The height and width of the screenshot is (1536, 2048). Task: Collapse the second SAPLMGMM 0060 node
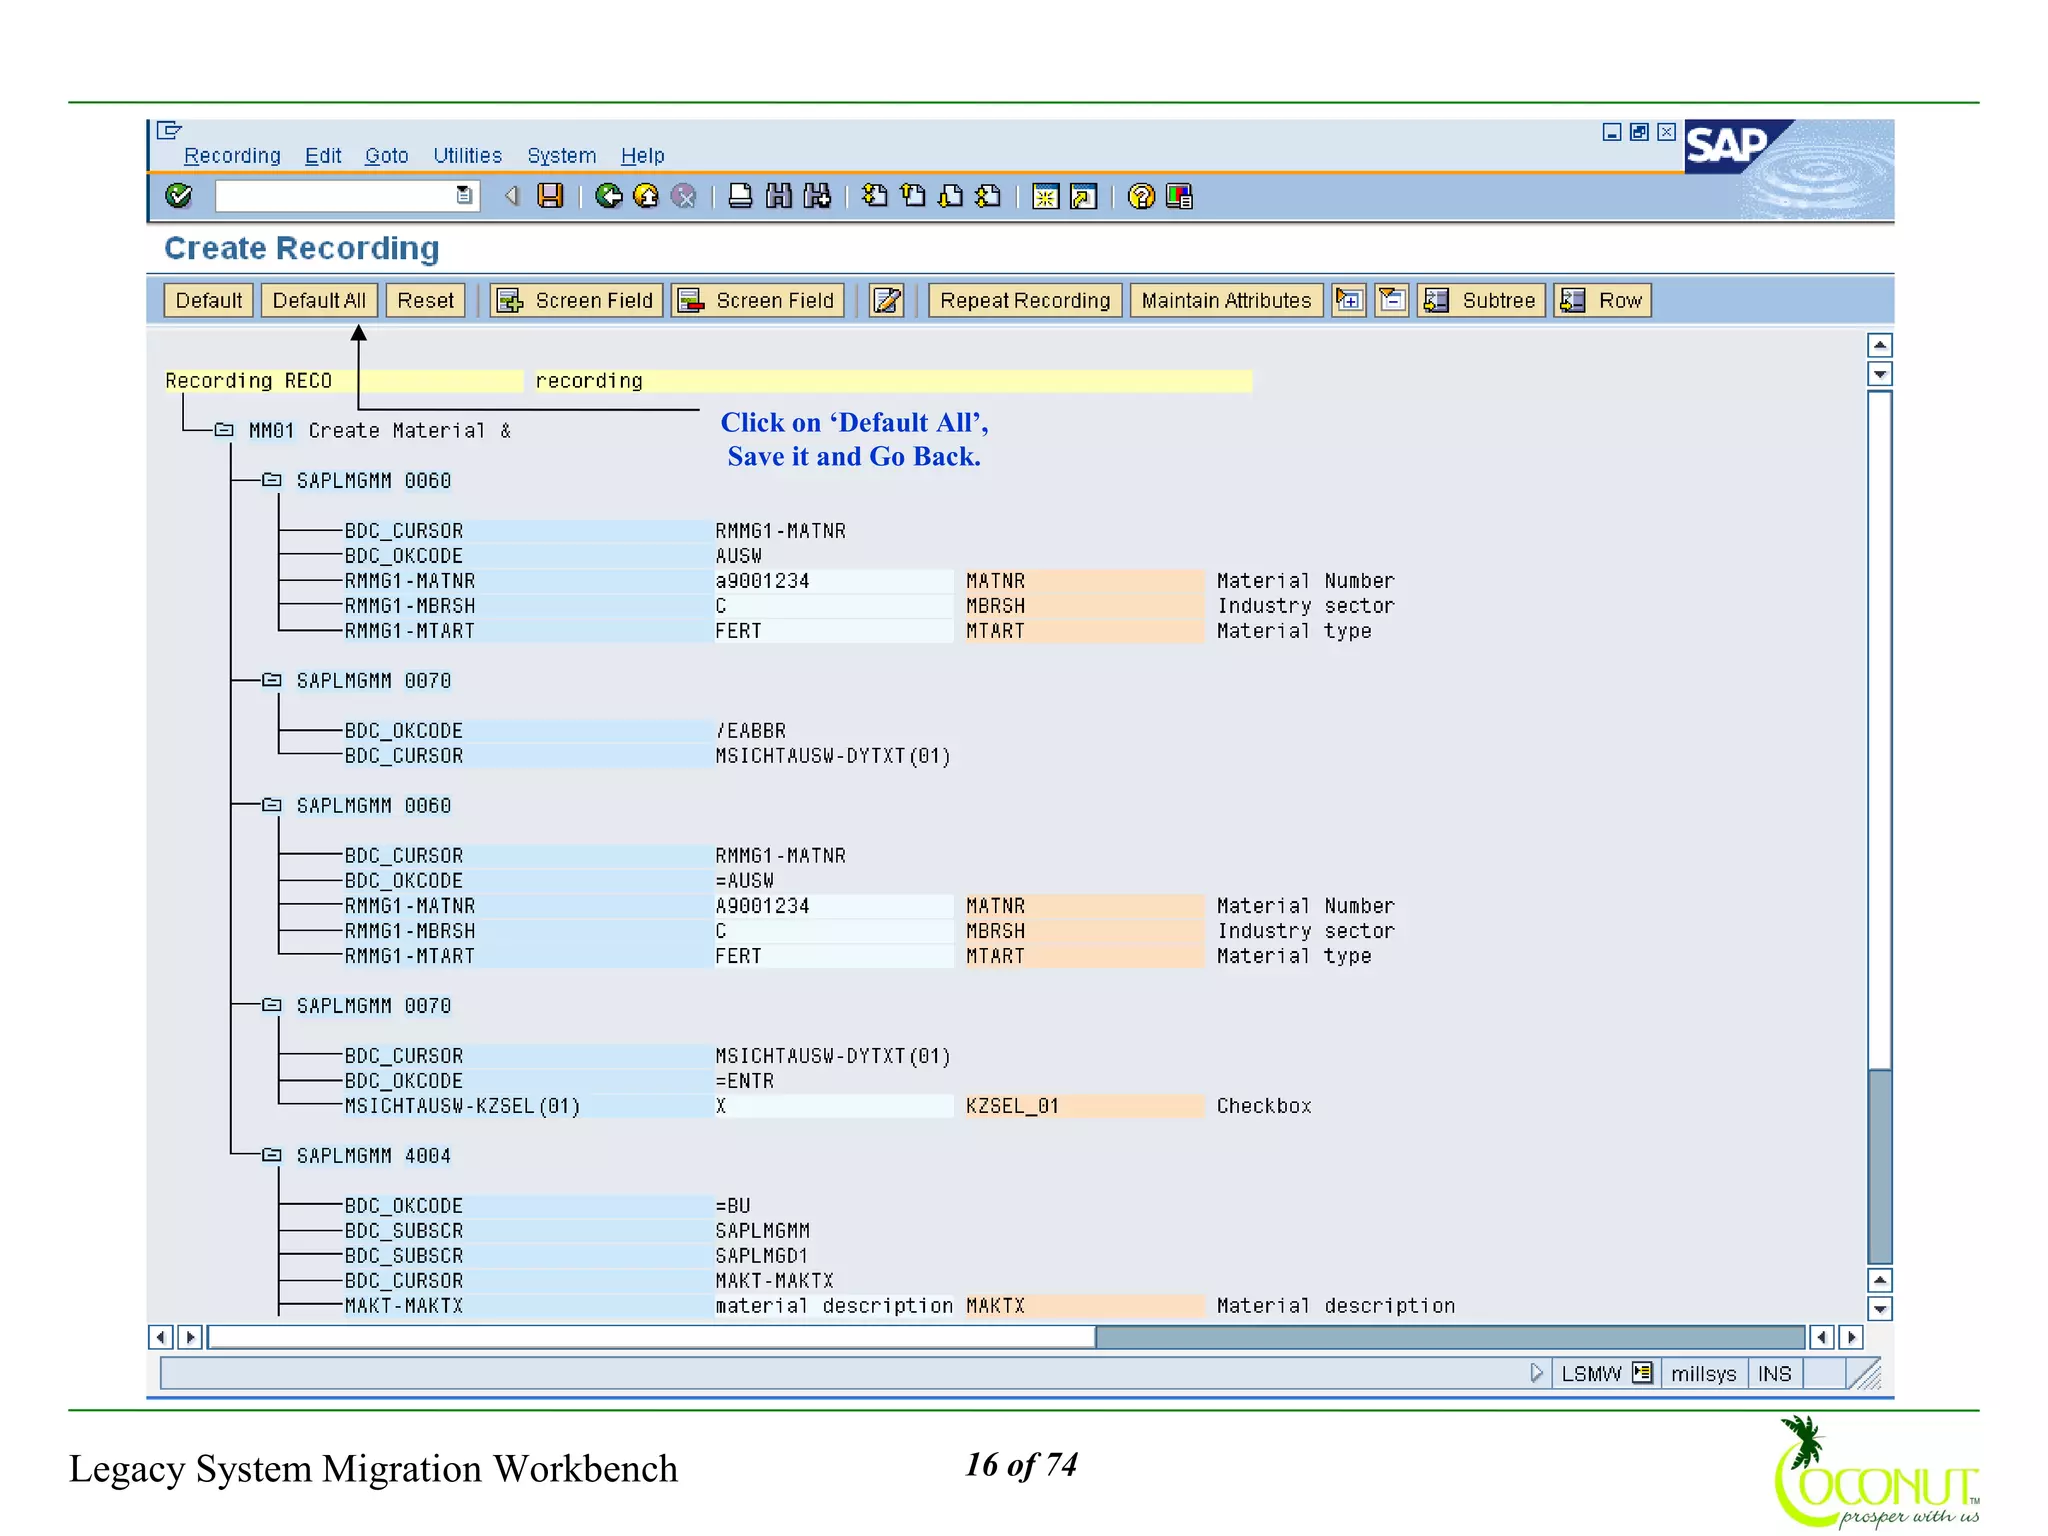pos(271,805)
